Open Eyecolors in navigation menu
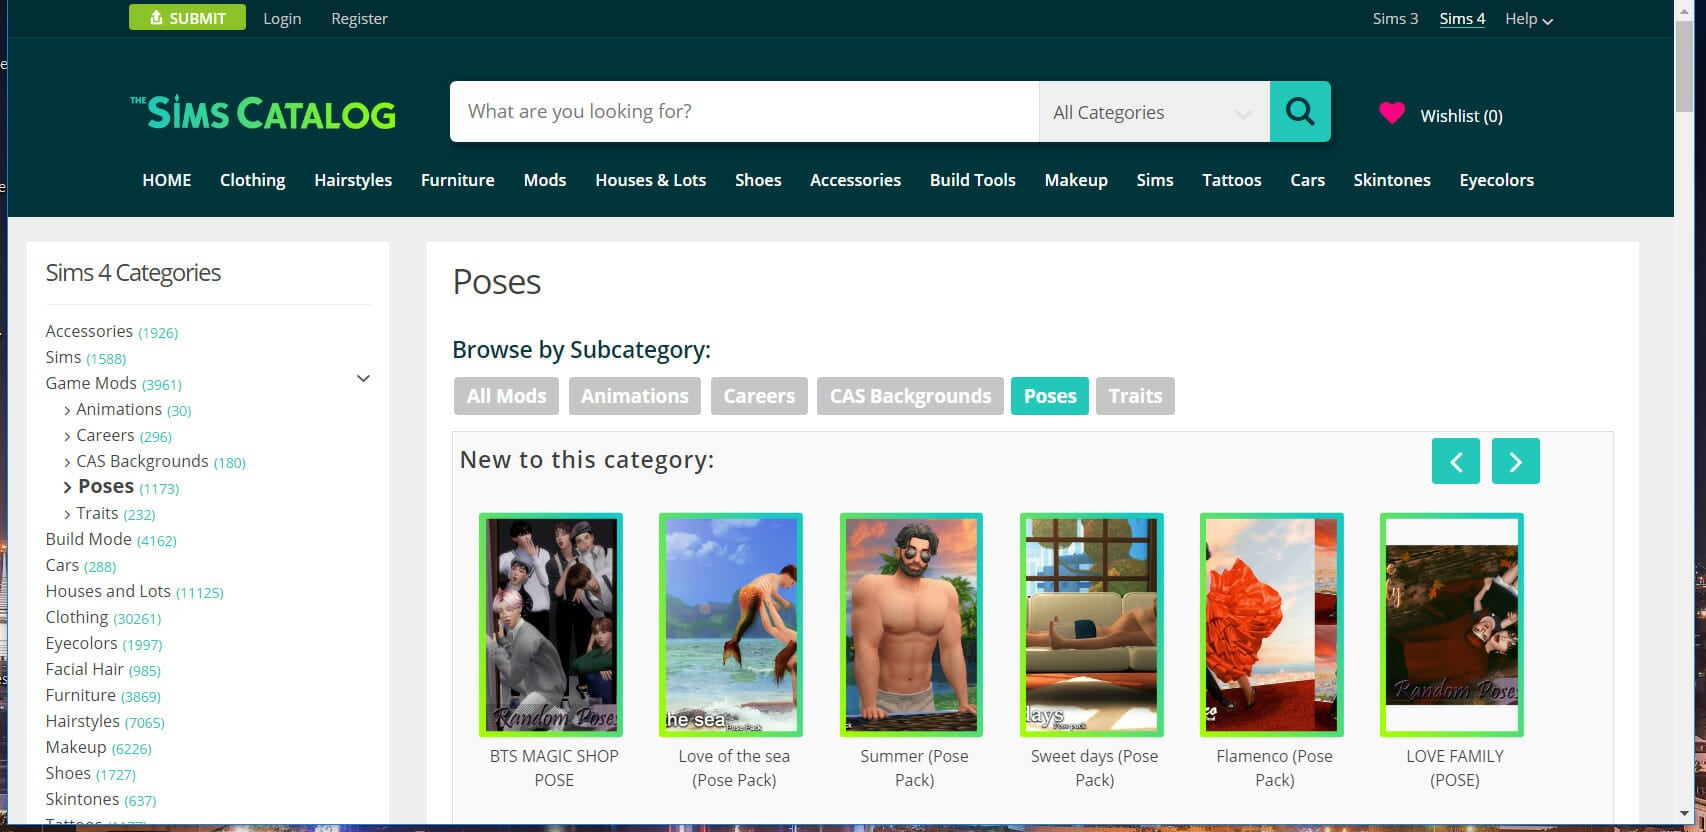Screen dimensions: 1706x832 click(x=1497, y=180)
